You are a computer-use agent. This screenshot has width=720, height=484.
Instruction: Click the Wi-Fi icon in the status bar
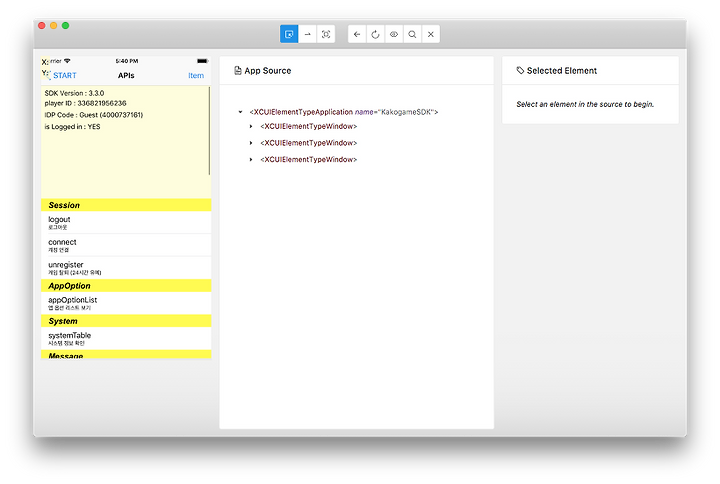67,61
